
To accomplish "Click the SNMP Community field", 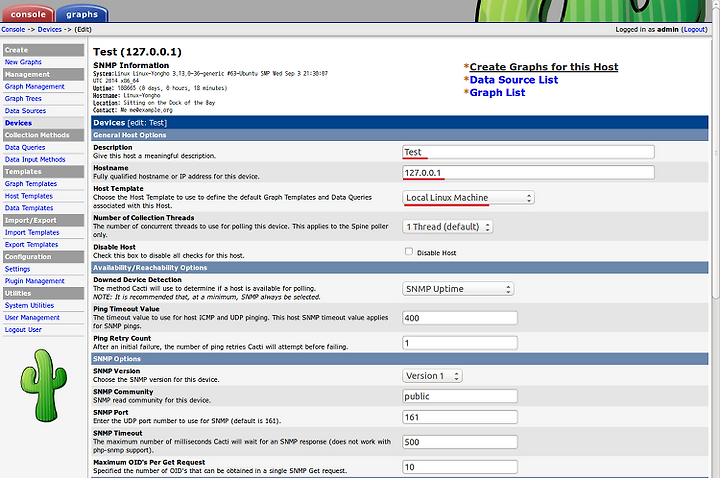I will click(460, 396).
